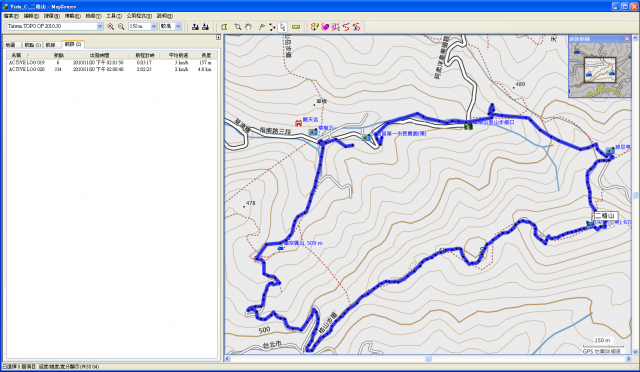Sort tracks by 名稱 column header
This screenshot has height=372, width=640.
tap(27, 55)
